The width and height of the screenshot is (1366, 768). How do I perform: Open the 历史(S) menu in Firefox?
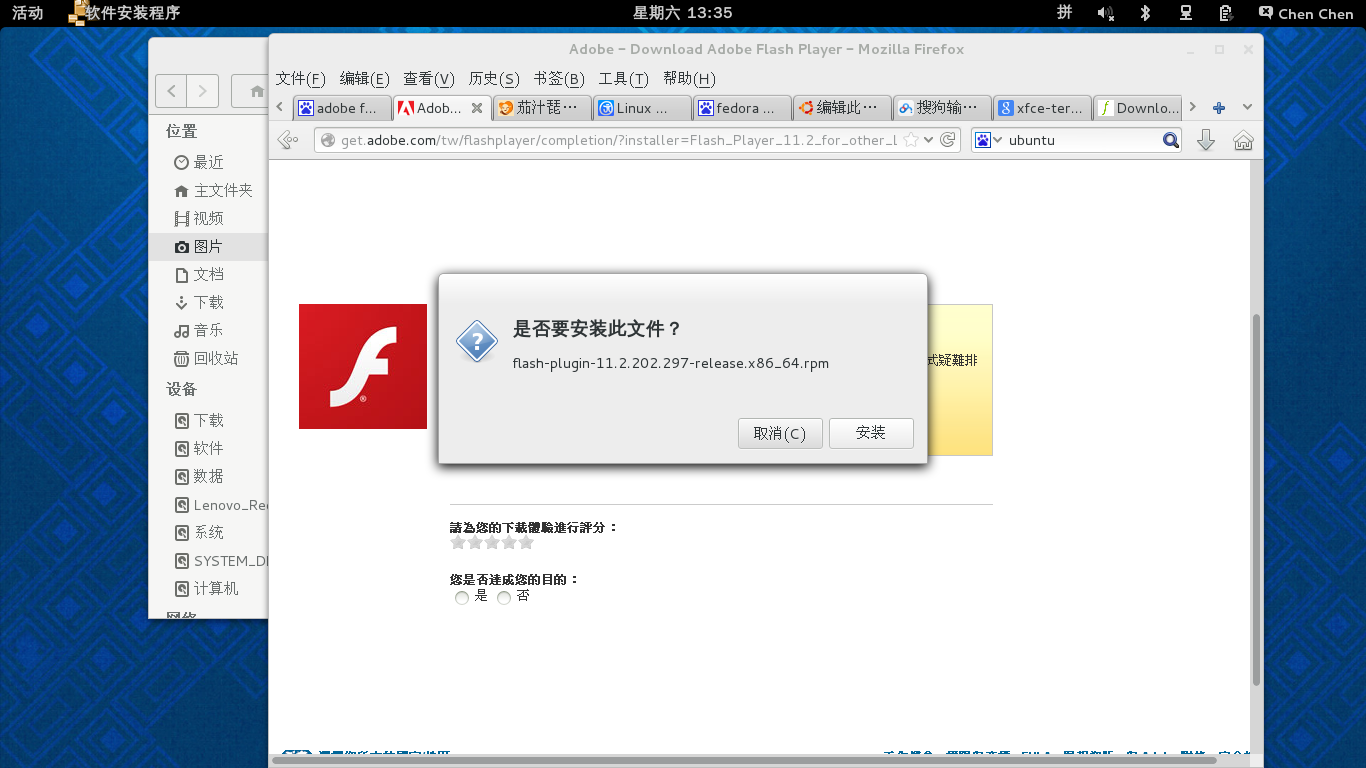coord(494,79)
